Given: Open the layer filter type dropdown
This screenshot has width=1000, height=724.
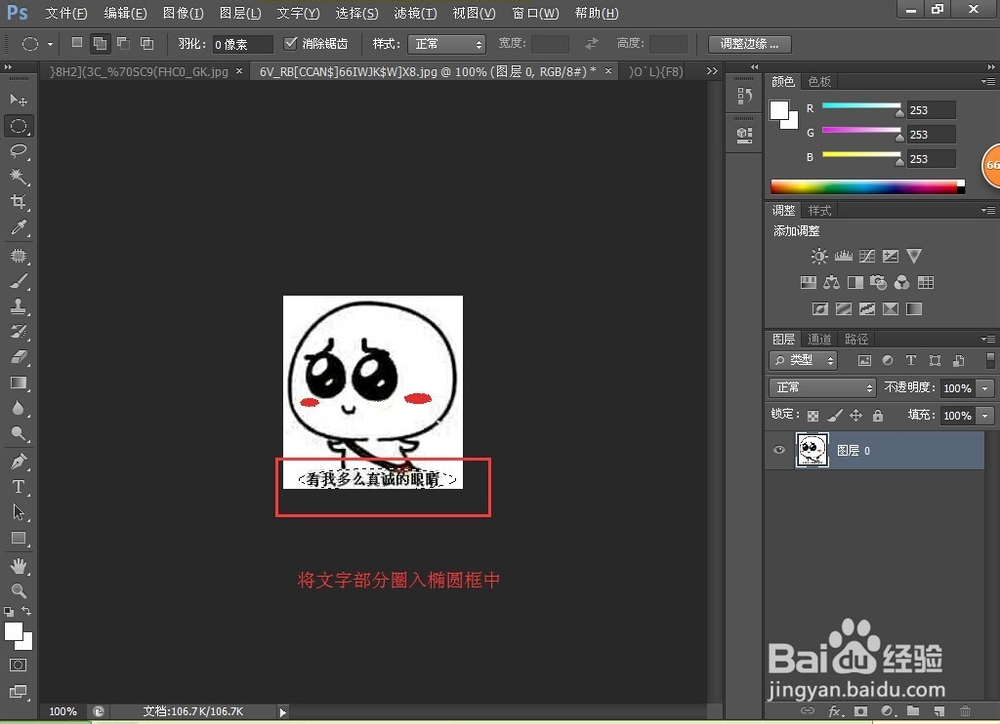Looking at the screenshot, I should (x=803, y=361).
